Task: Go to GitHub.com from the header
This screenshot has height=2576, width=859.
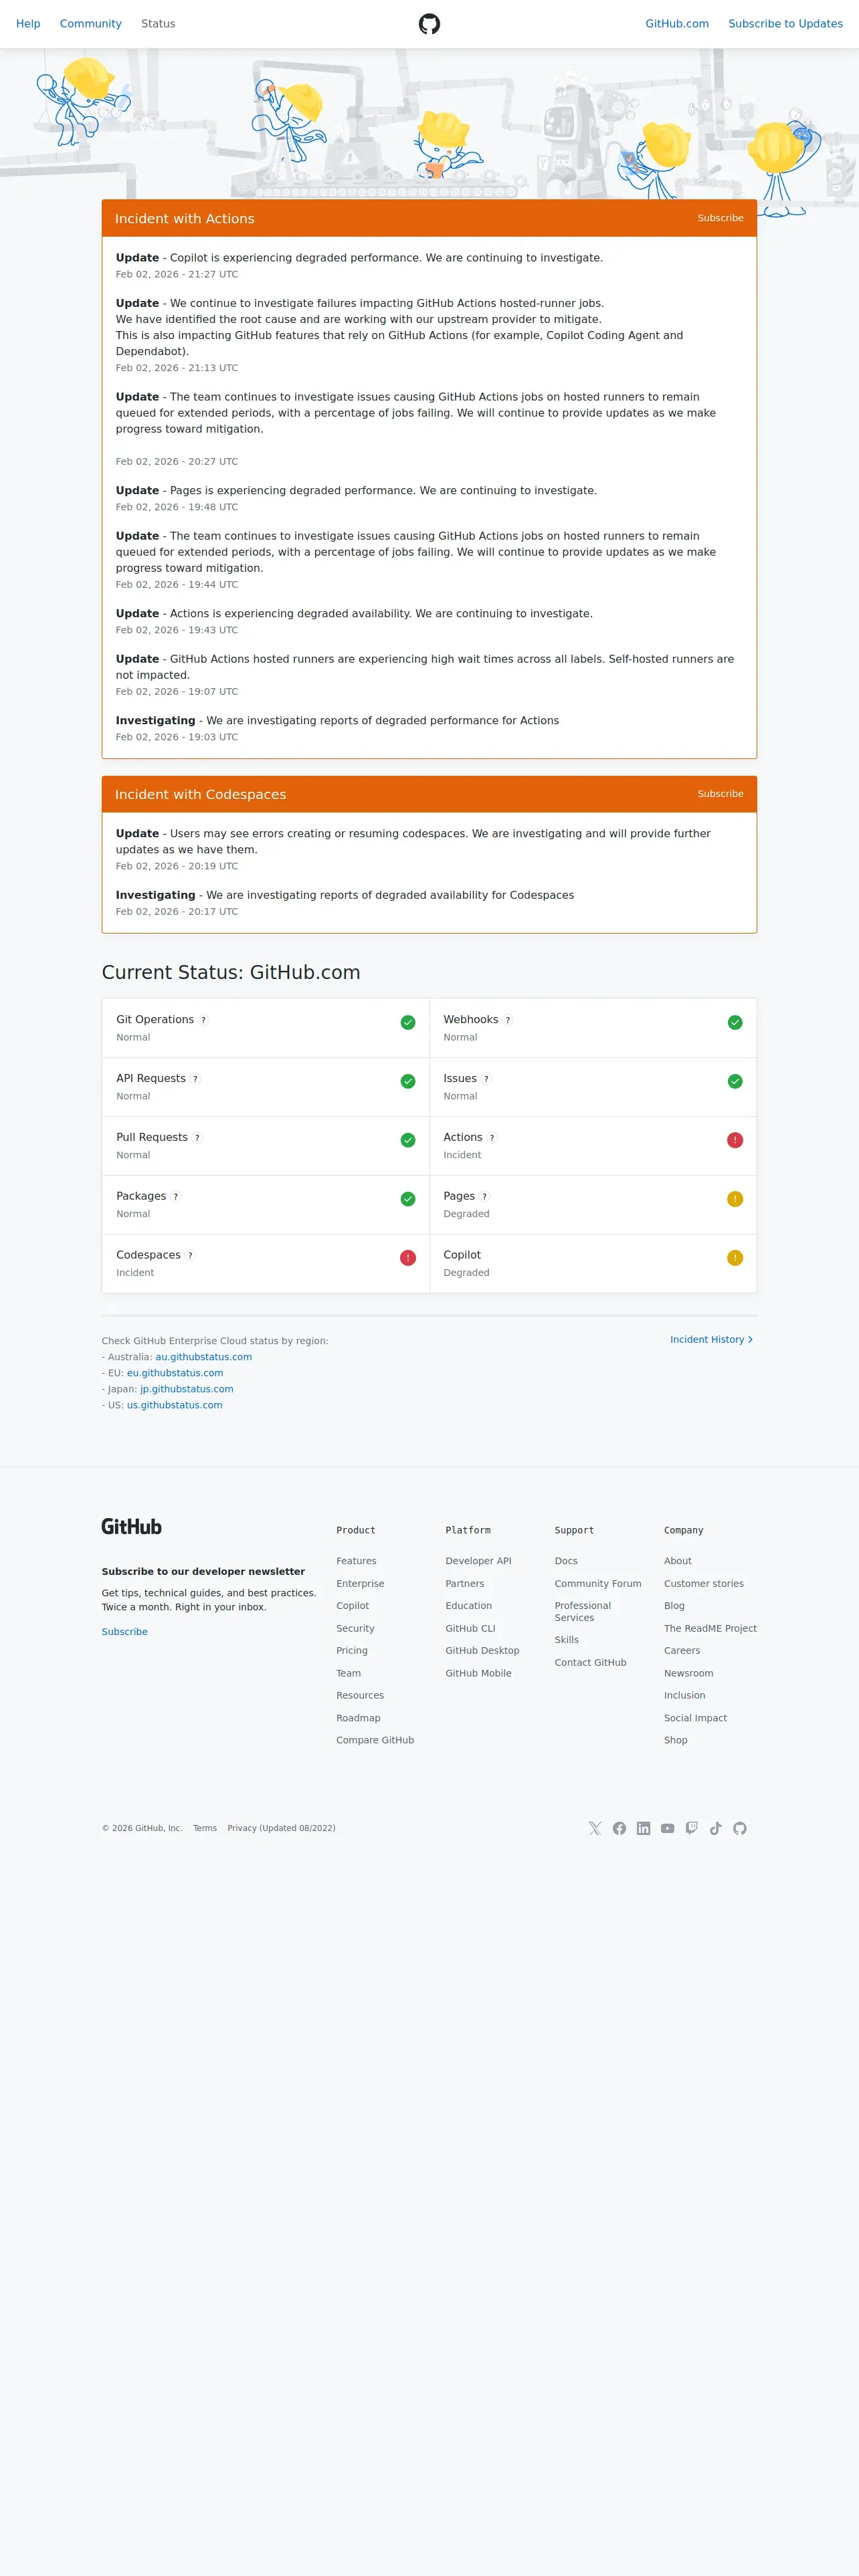Action: click(677, 24)
